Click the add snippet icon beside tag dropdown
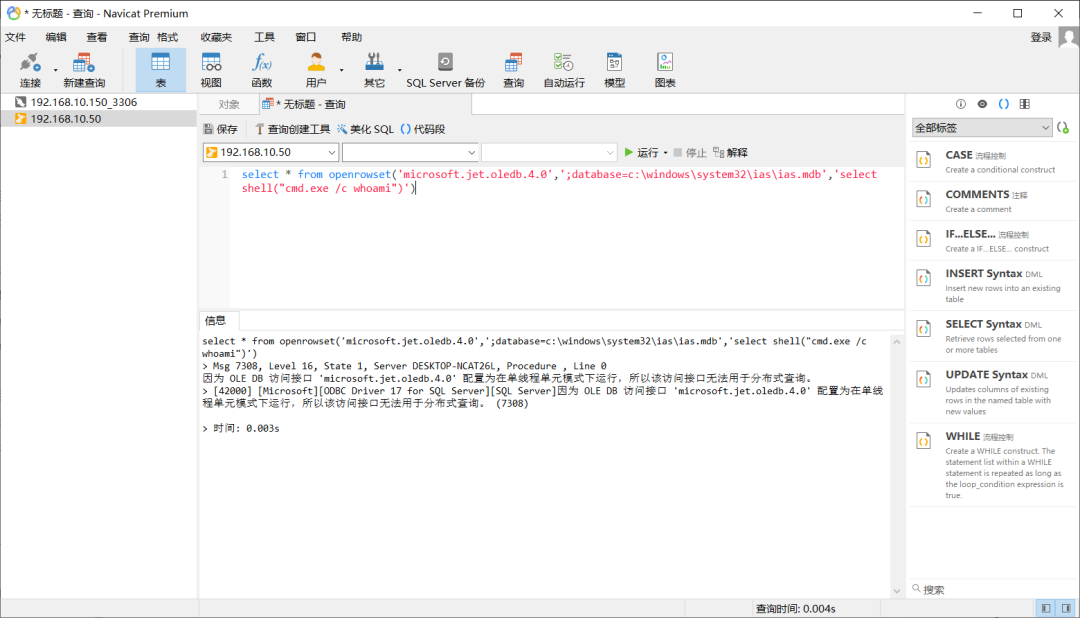Viewport: 1080px width, 618px height. (1063, 128)
